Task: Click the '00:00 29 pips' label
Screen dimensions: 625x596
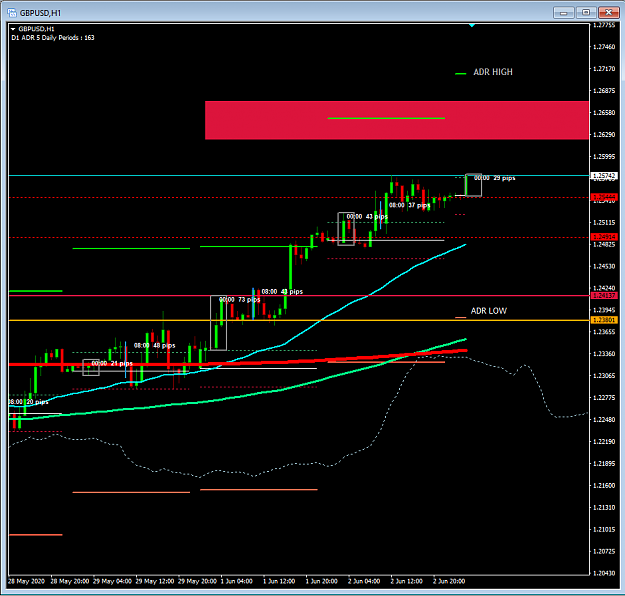Action: [x=494, y=178]
